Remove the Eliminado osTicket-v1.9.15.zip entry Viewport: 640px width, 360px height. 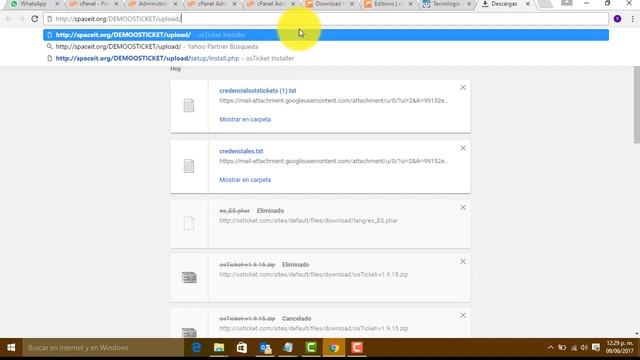tap(463, 261)
